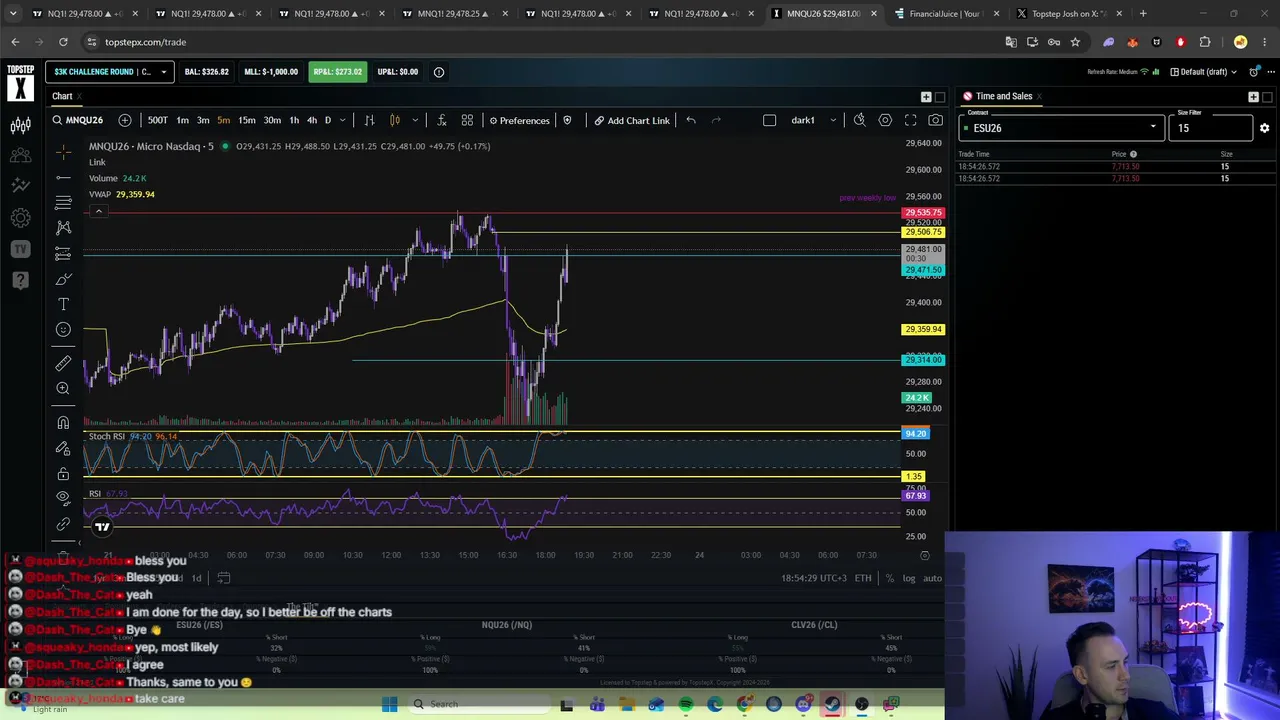The width and height of the screenshot is (1280, 720).
Task: Open the layout square icon in chart toolbar
Action: (769, 120)
